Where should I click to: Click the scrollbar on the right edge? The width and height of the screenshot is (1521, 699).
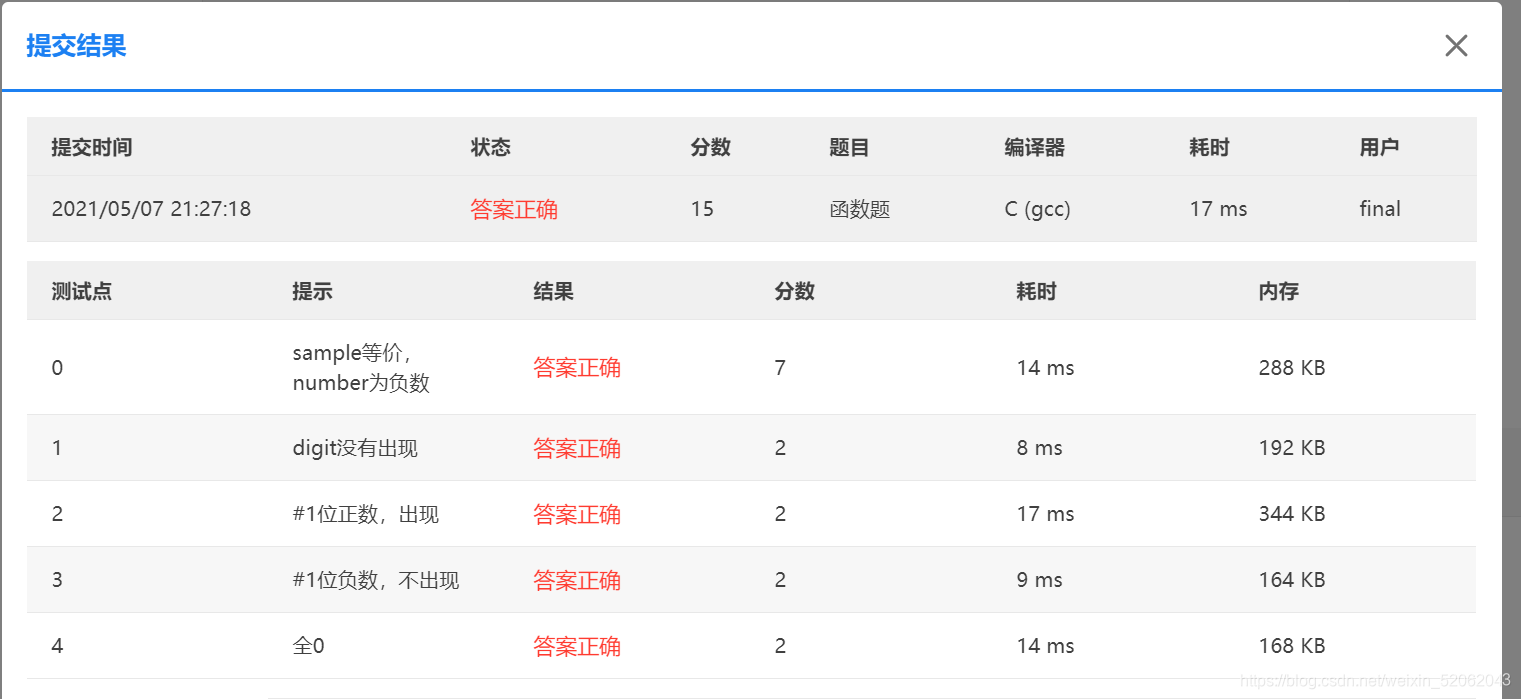point(1512,350)
